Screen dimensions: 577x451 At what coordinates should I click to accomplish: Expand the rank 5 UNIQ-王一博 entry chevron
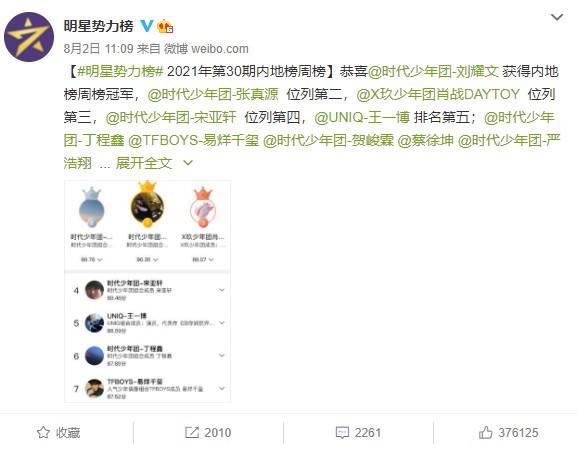click(x=222, y=323)
